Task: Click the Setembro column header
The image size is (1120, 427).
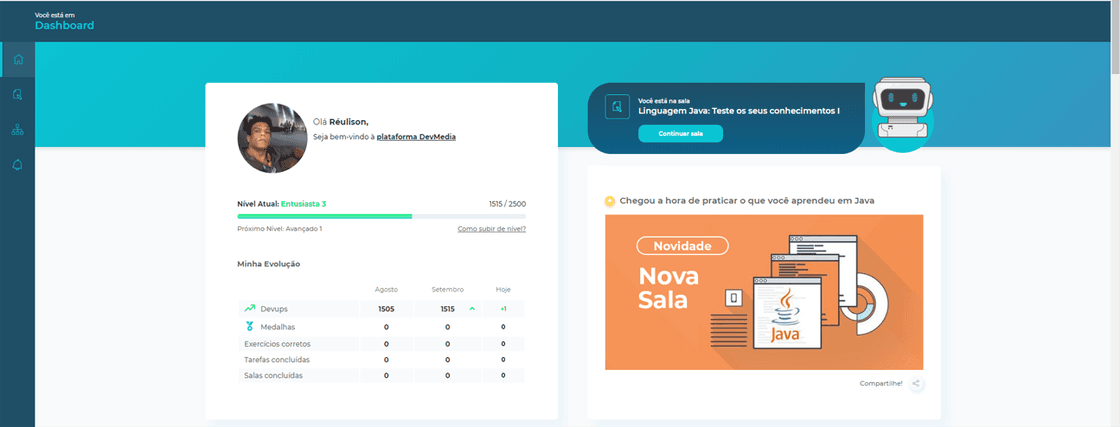Action: point(448,289)
